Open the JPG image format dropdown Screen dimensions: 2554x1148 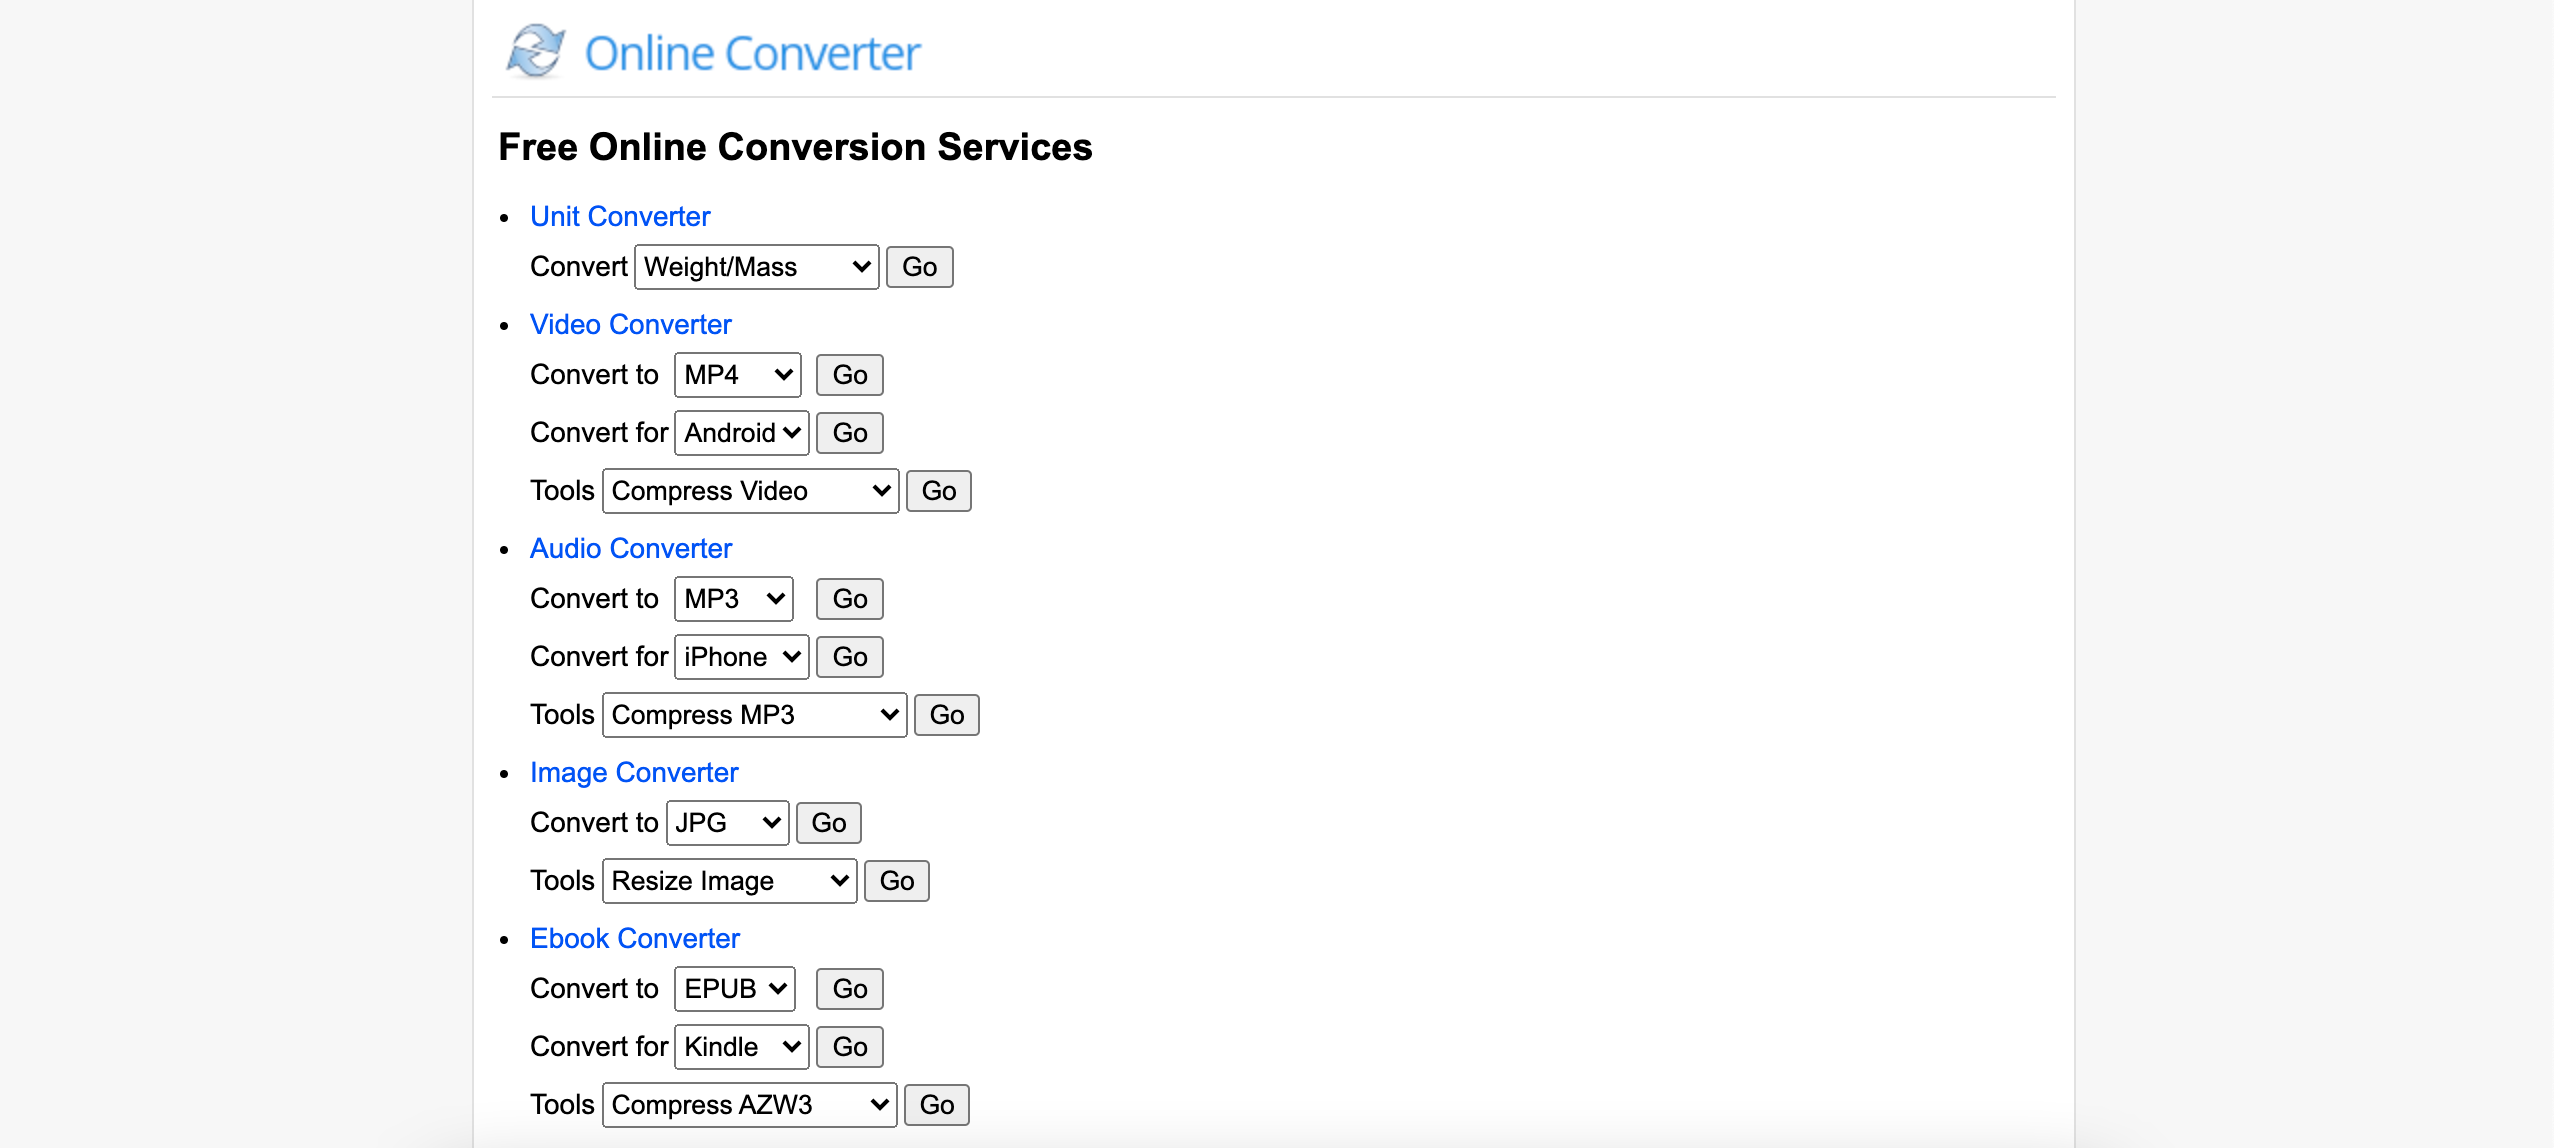(727, 822)
